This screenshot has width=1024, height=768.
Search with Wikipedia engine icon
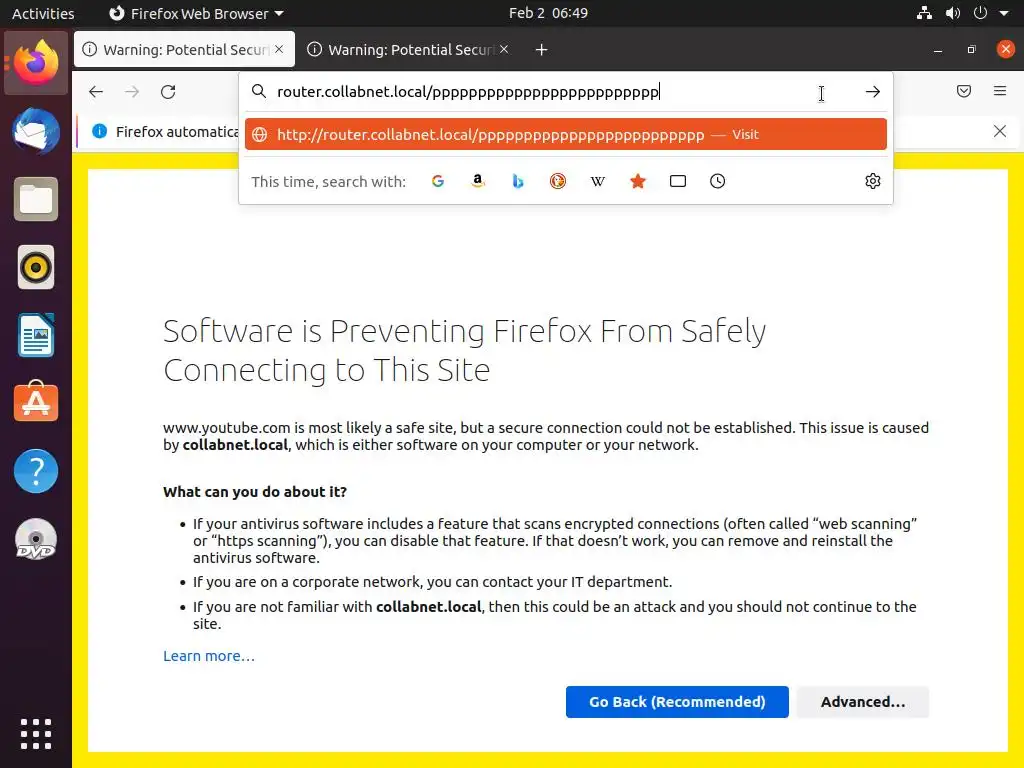[598, 181]
